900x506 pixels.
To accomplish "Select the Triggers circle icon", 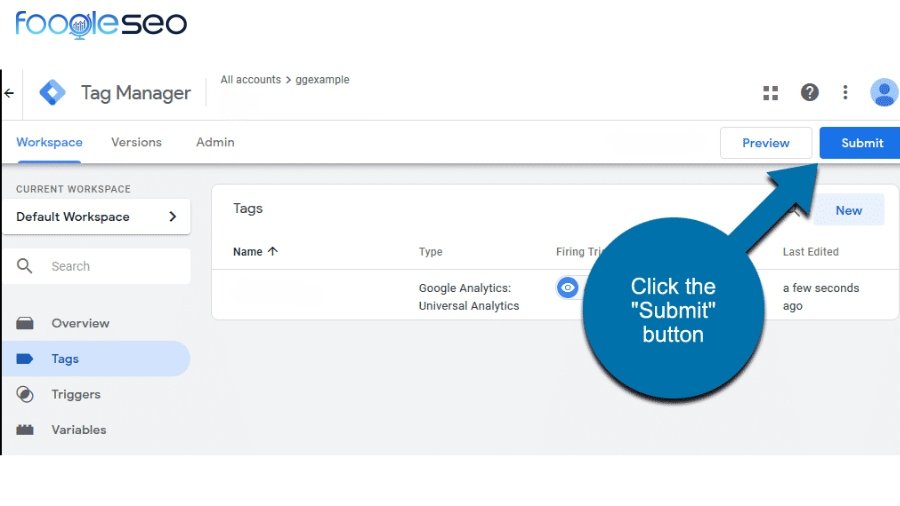I will pyautogui.click(x=25, y=394).
